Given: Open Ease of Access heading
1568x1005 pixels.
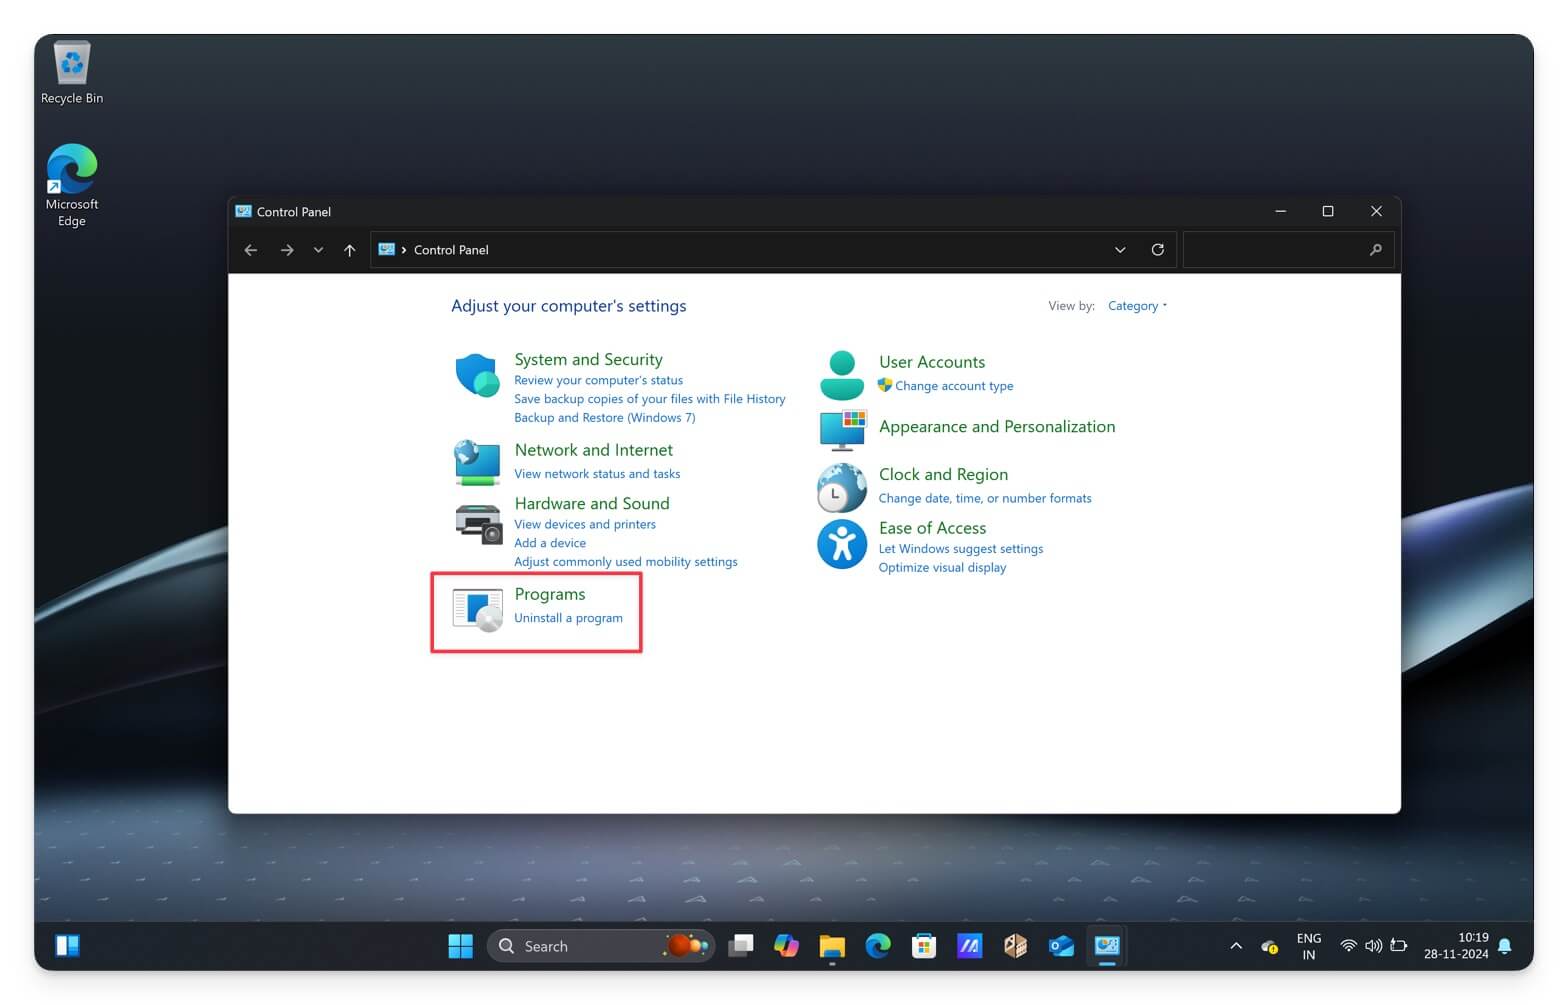Looking at the screenshot, I should (x=932, y=528).
